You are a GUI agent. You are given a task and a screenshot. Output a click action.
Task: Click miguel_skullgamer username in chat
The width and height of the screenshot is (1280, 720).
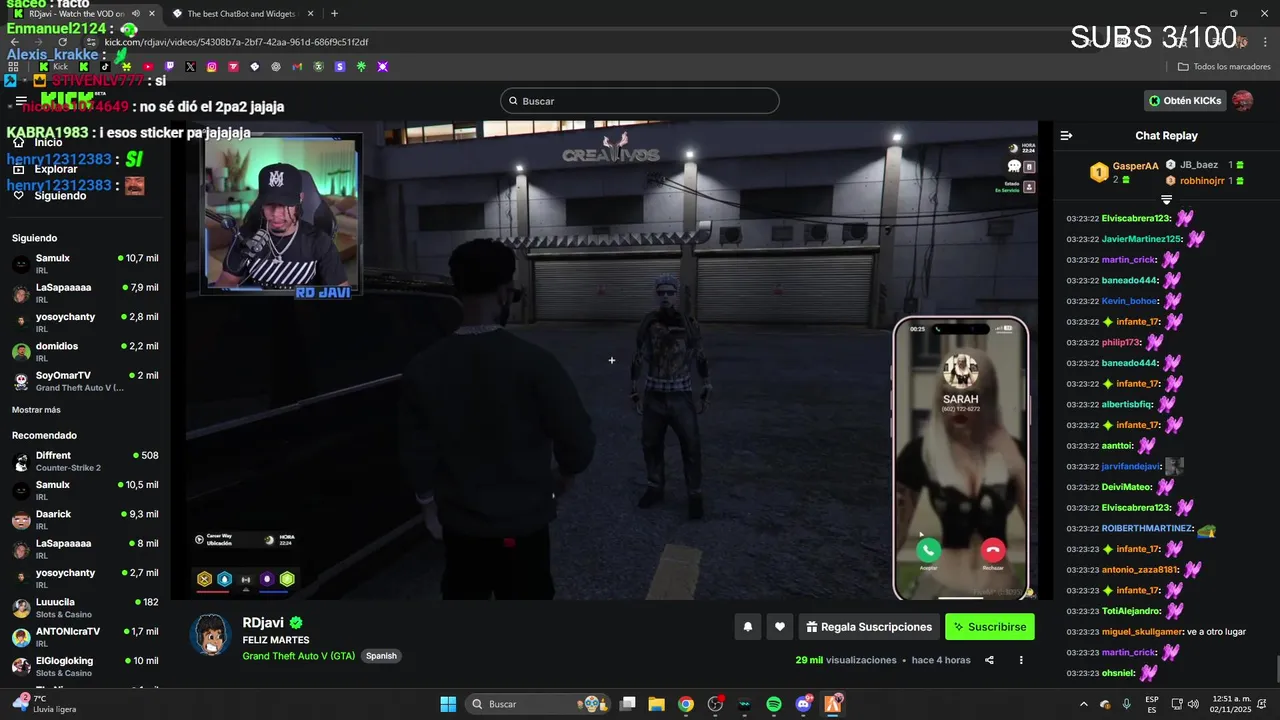pos(1142,632)
